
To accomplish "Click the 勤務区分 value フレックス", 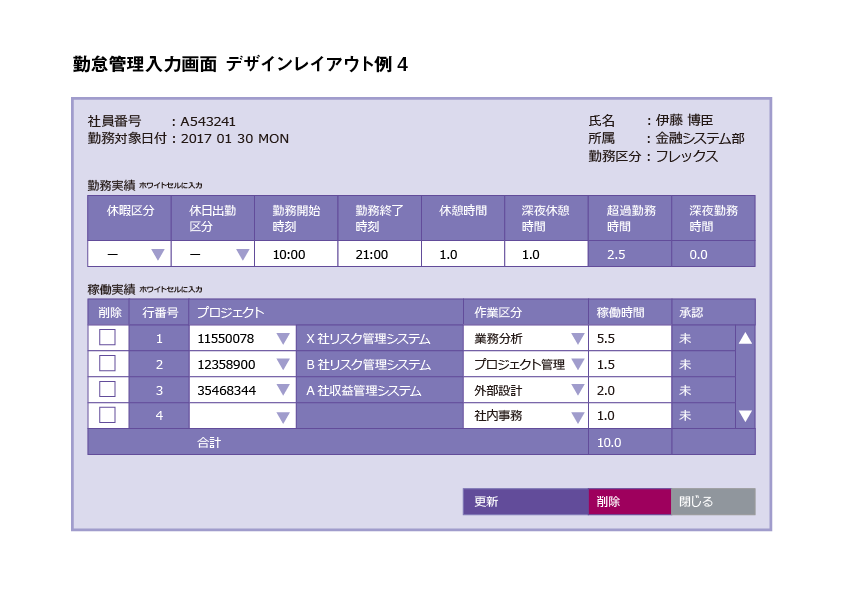I will pos(687,156).
